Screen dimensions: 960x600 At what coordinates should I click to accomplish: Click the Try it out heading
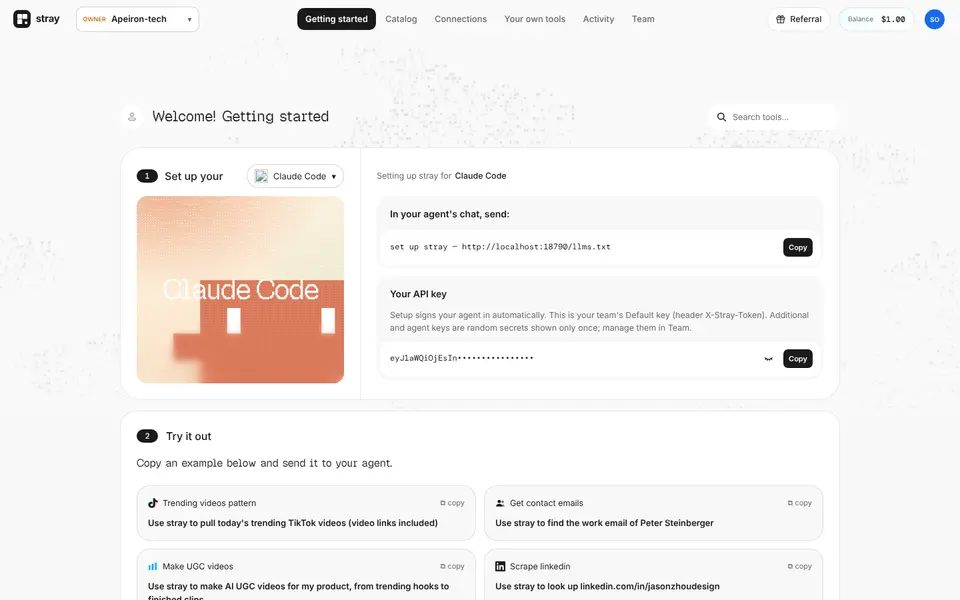pyautogui.click(x=189, y=436)
